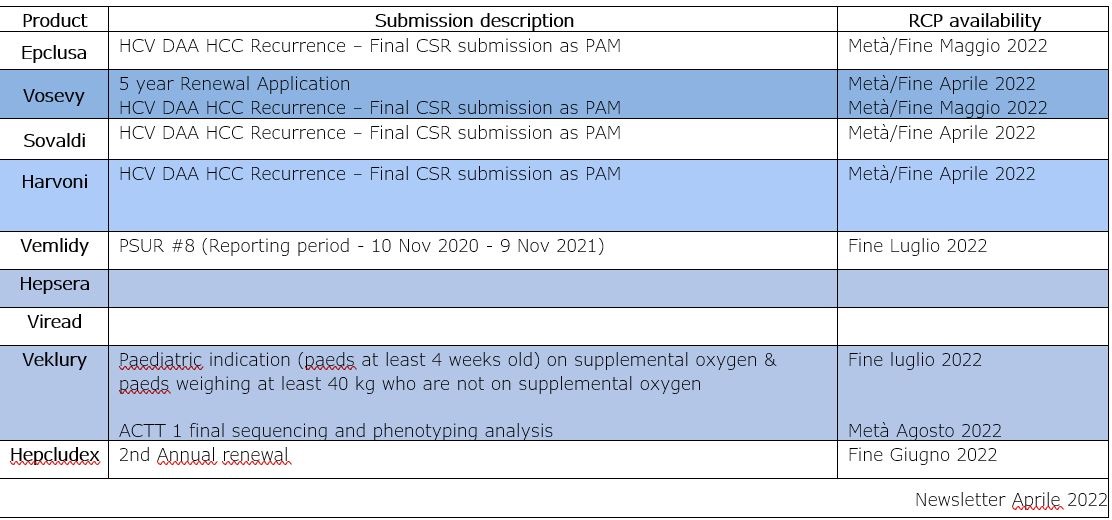Select the Vosevy product cell
This screenshot has height=520, width=1112.
55,96
